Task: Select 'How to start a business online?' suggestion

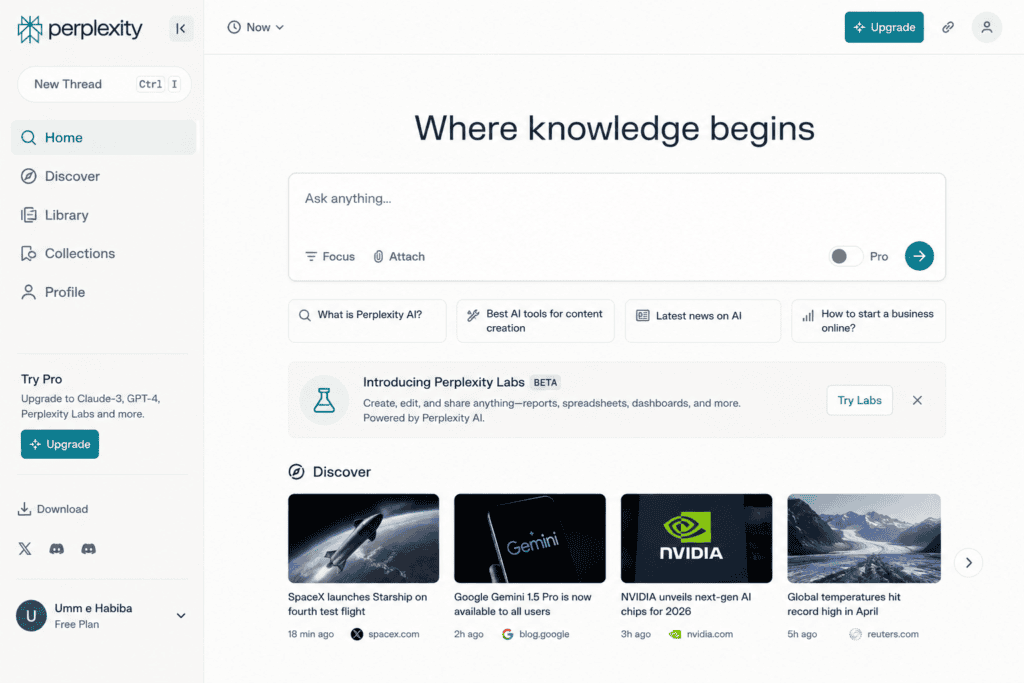Action: click(869, 321)
